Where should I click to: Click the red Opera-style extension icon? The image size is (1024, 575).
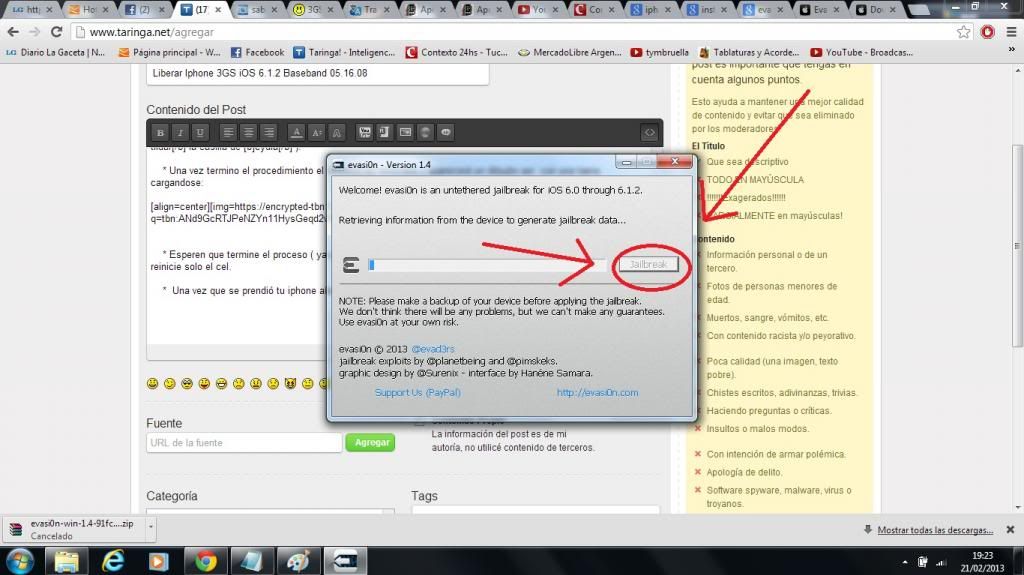point(987,32)
